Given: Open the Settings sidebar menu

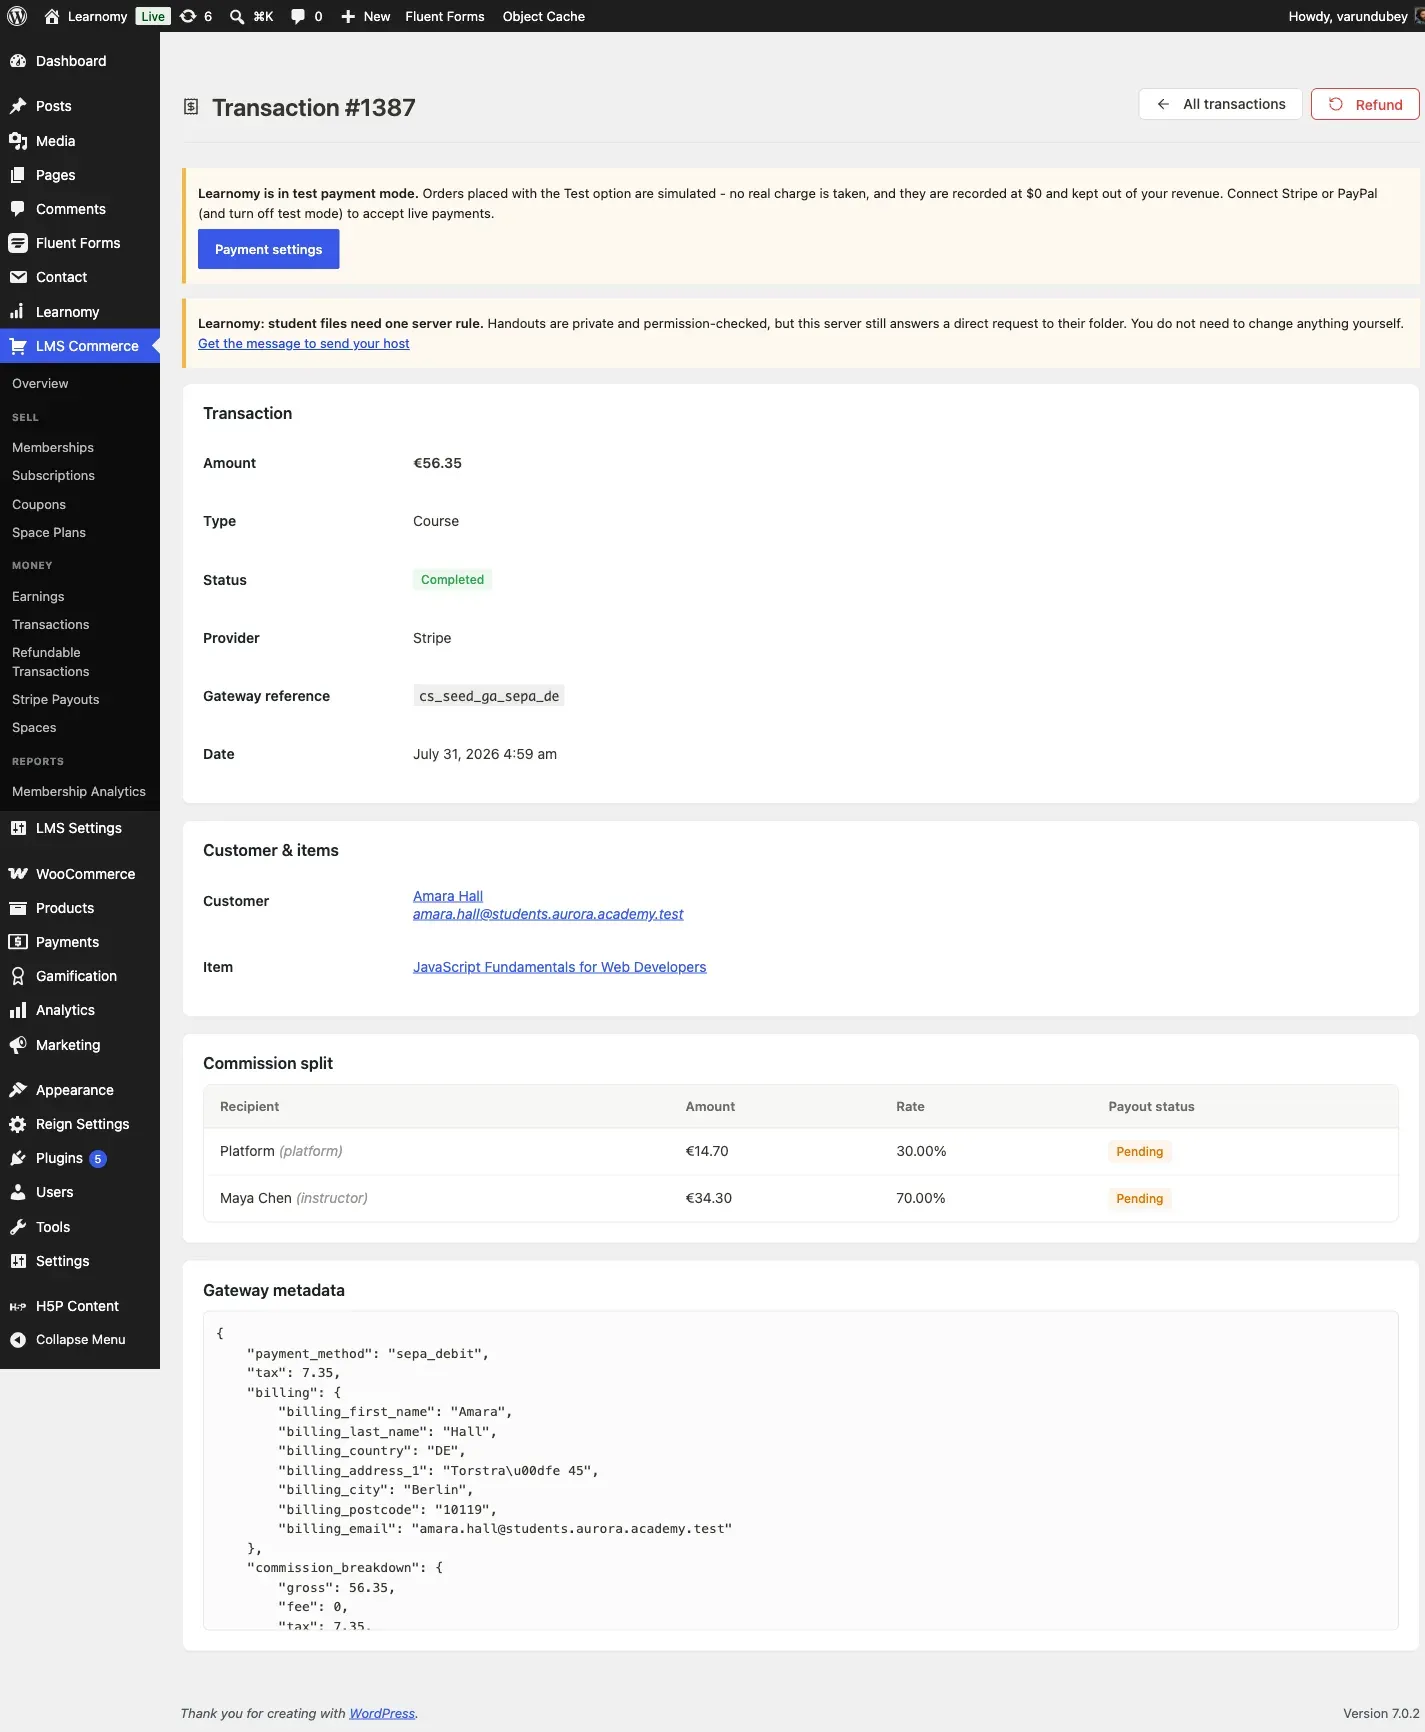Looking at the screenshot, I should [62, 1261].
